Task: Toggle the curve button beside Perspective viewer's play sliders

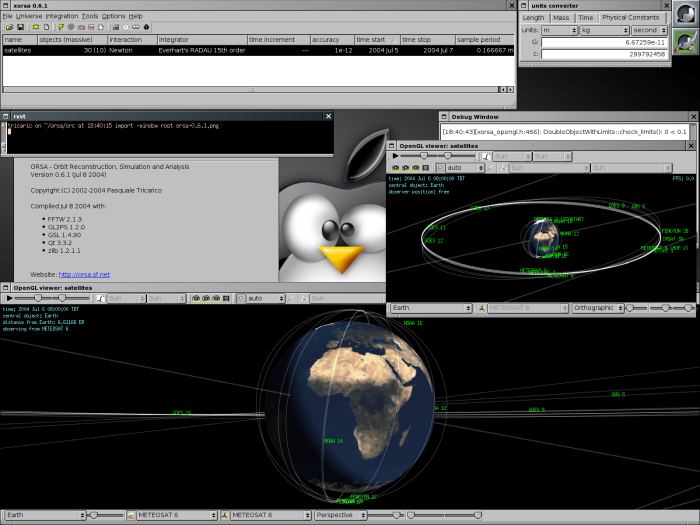Action: tap(100, 298)
